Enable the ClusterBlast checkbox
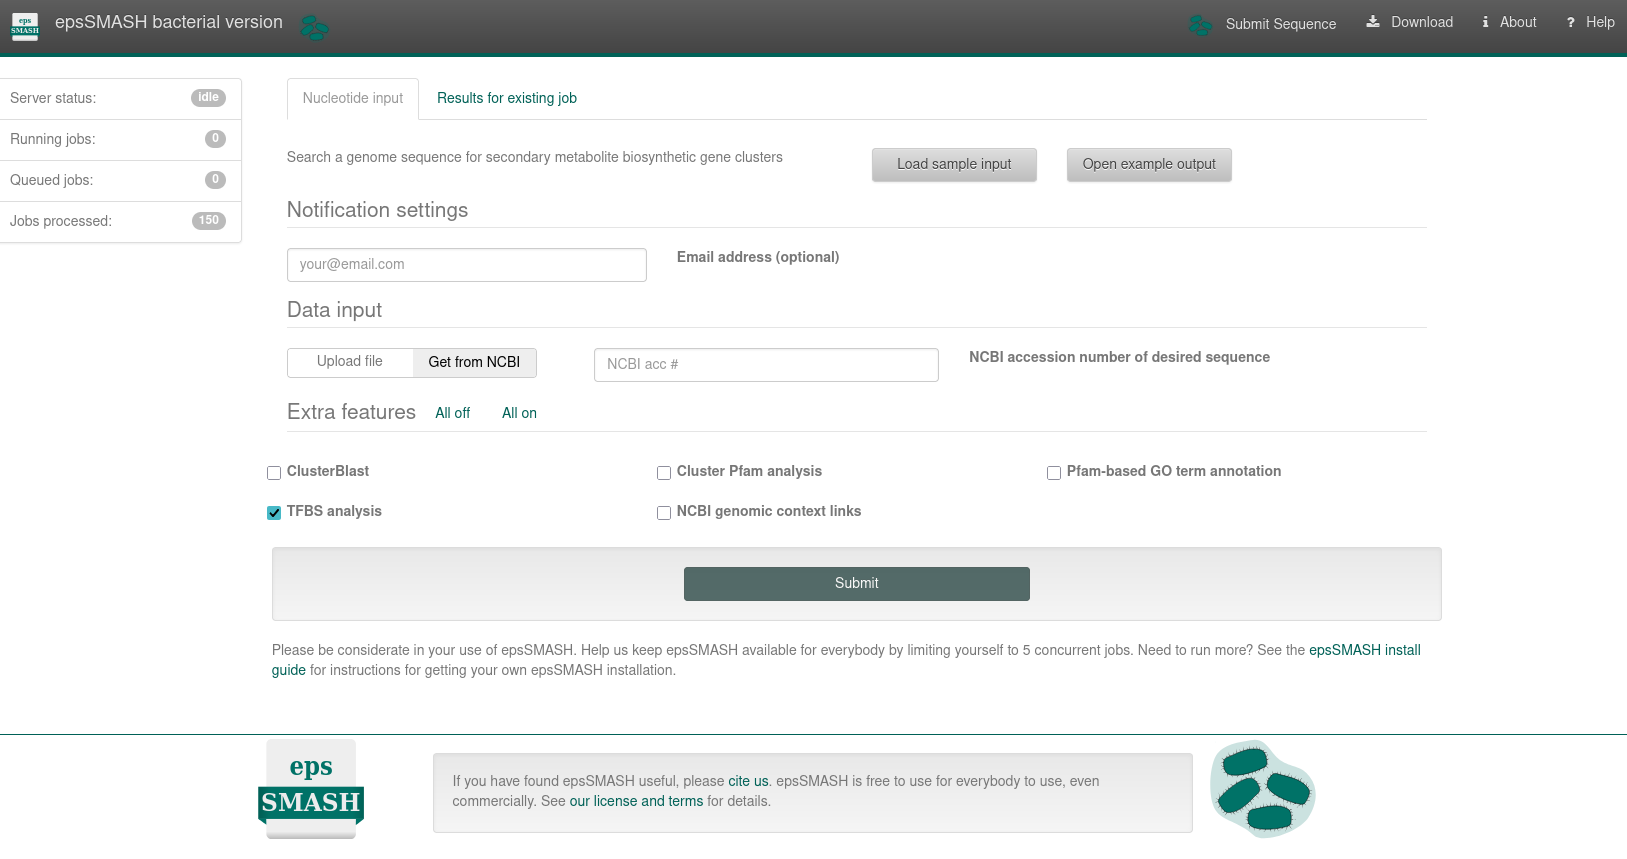Image resolution: width=1627 pixels, height=859 pixels. (x=274, y=473)
